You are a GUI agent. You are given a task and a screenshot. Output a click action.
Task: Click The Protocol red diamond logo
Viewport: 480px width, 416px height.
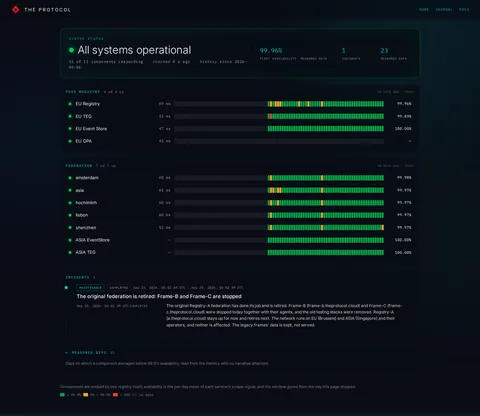pos(15,10)
